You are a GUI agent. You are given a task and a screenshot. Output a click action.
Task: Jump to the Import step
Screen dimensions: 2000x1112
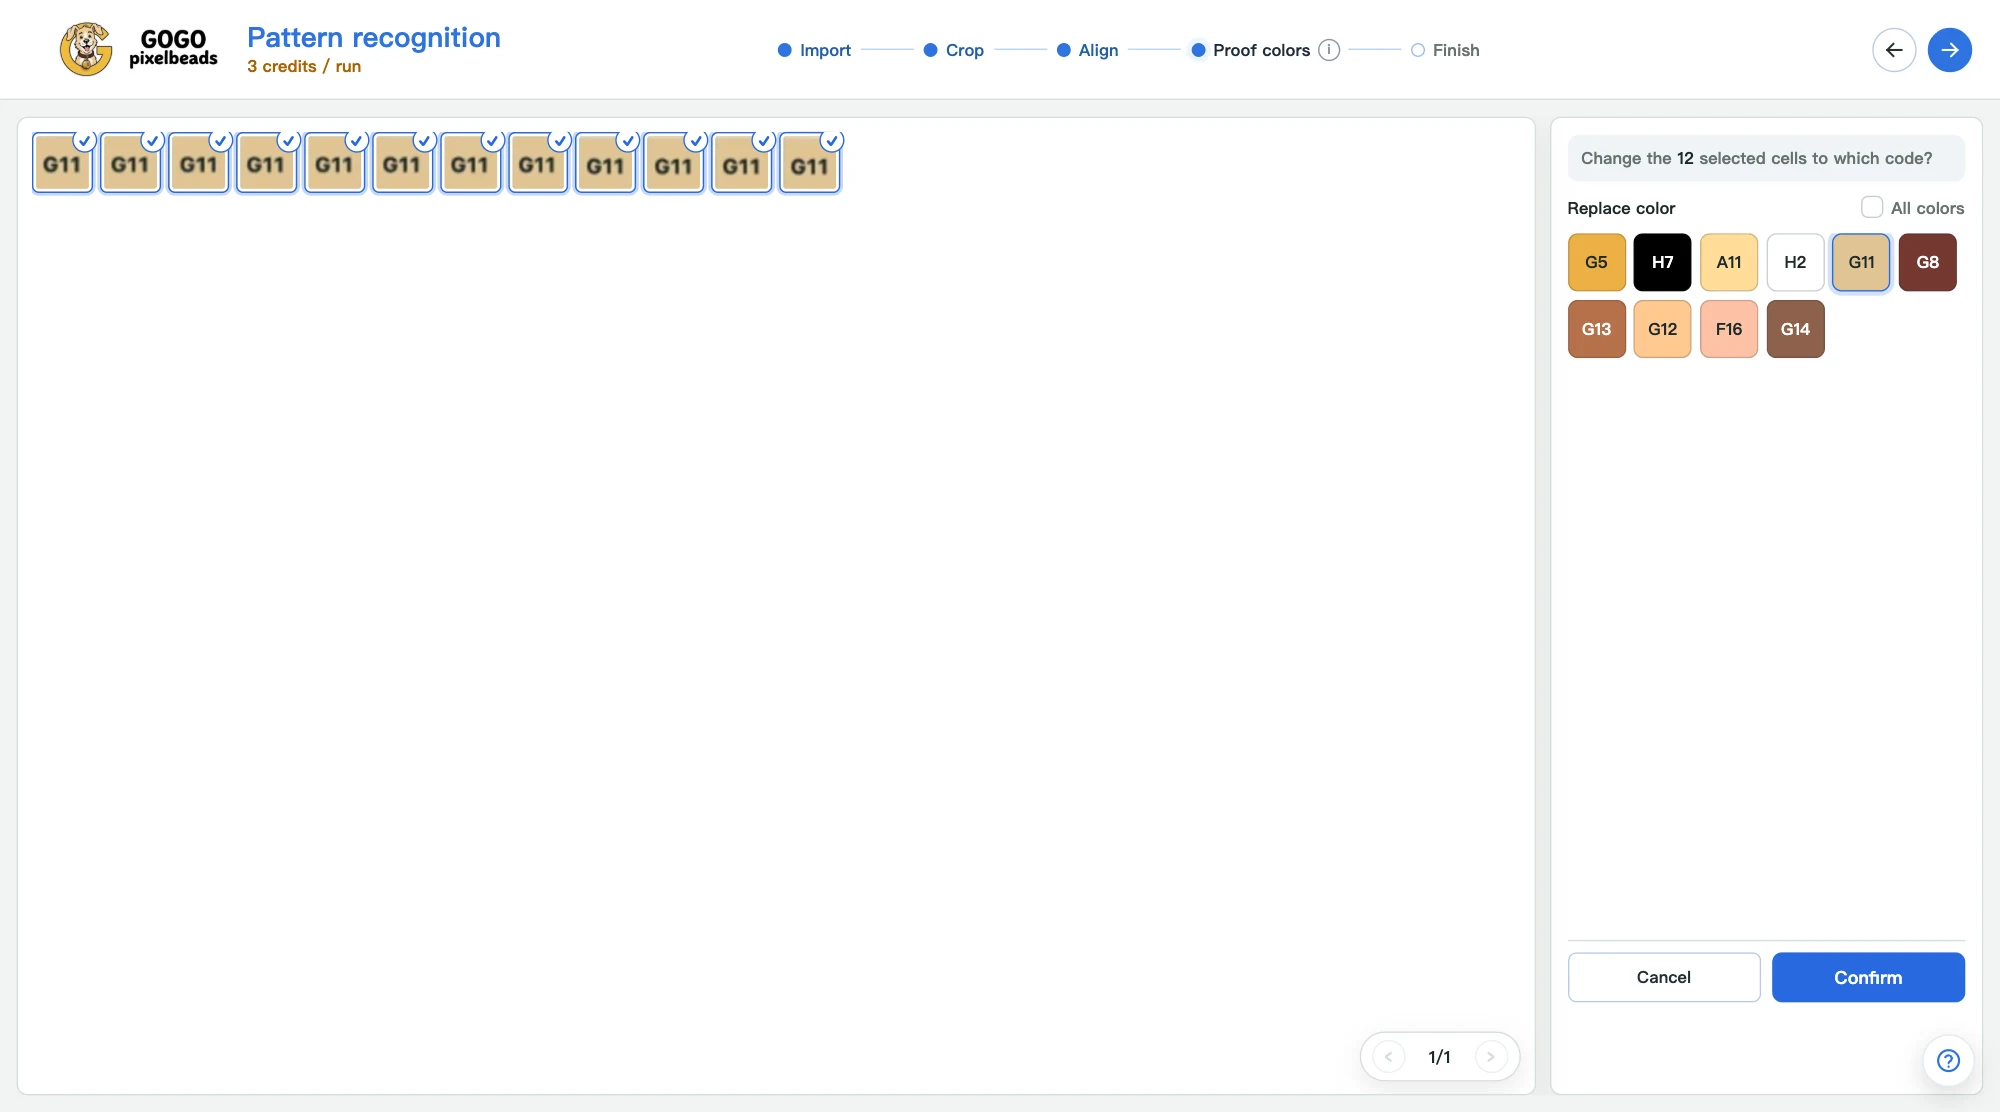(x=814, y=50)
